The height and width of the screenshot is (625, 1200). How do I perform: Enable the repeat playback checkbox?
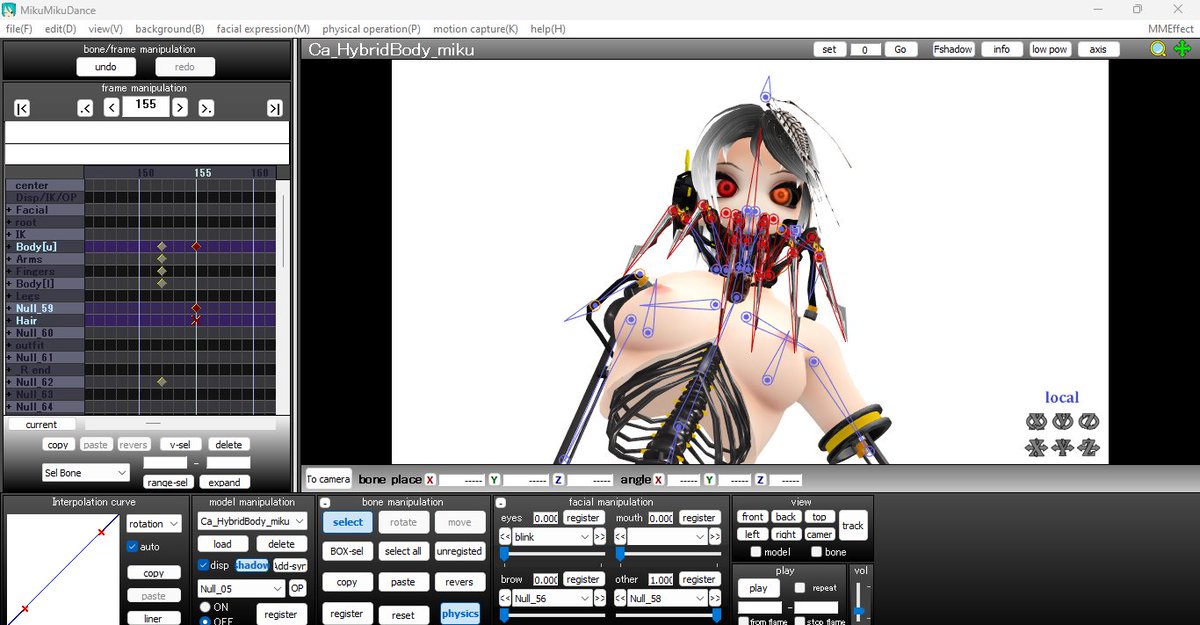click(x=800, y=588)
